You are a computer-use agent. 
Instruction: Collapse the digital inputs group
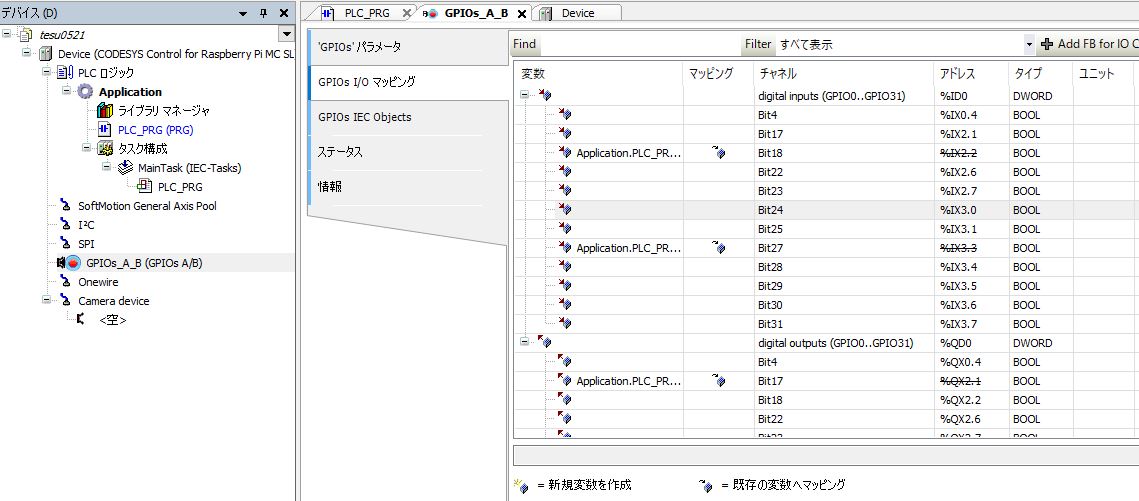[x=524, y=96]
